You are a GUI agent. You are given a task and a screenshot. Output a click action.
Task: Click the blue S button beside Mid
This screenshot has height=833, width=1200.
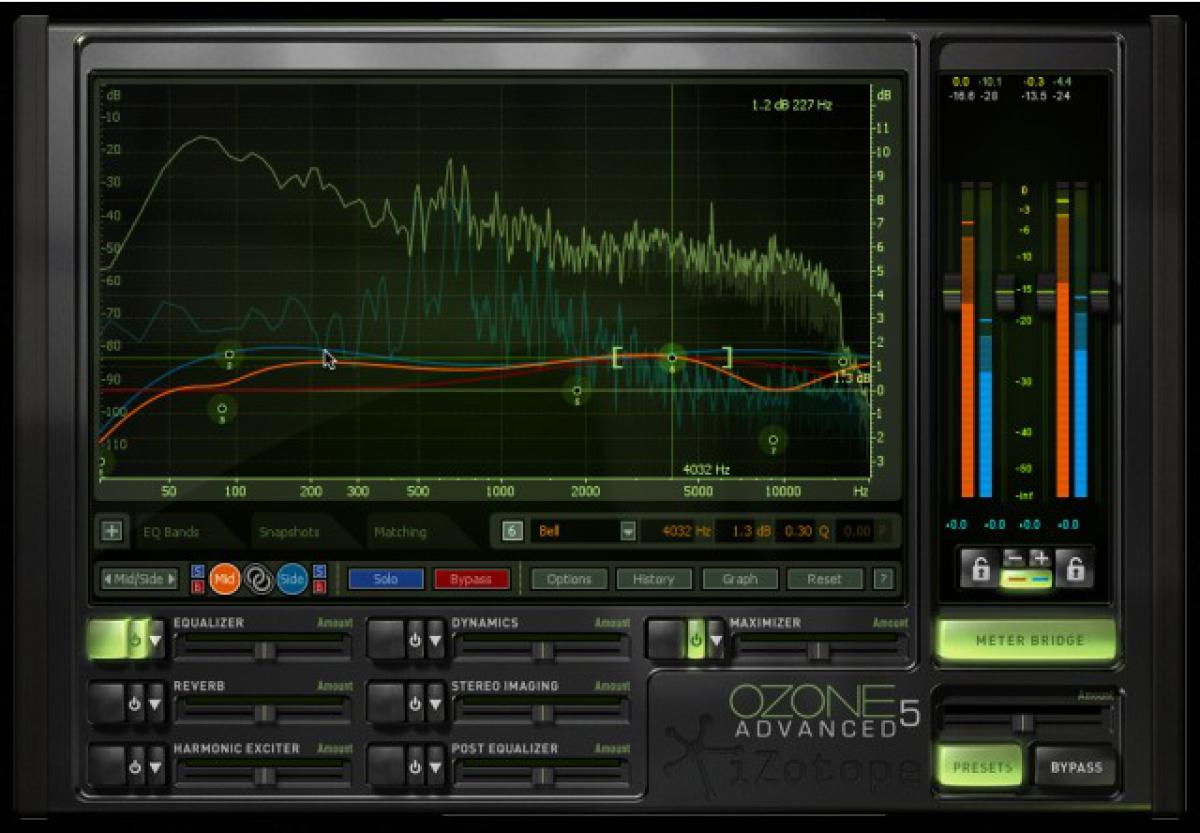[x=197, y=572]
